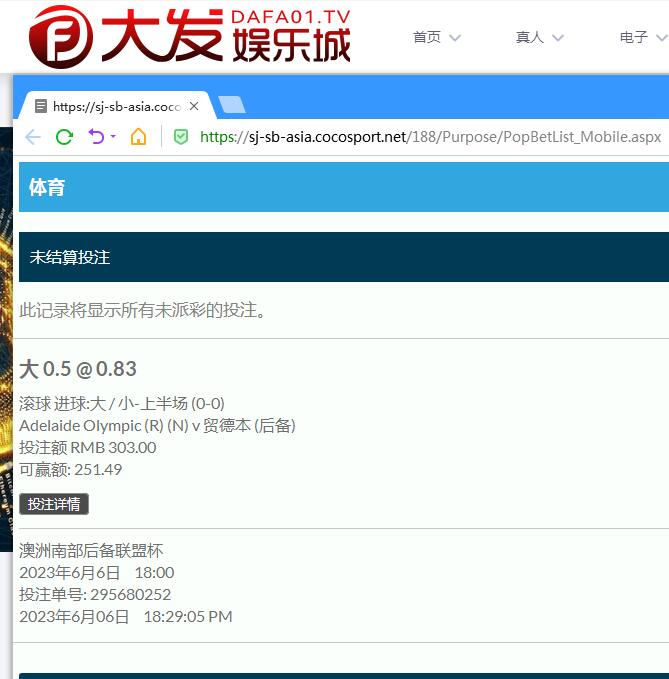Click the 投注详情 button
This screenshot has width=669, height=679.
pos(54,504)
